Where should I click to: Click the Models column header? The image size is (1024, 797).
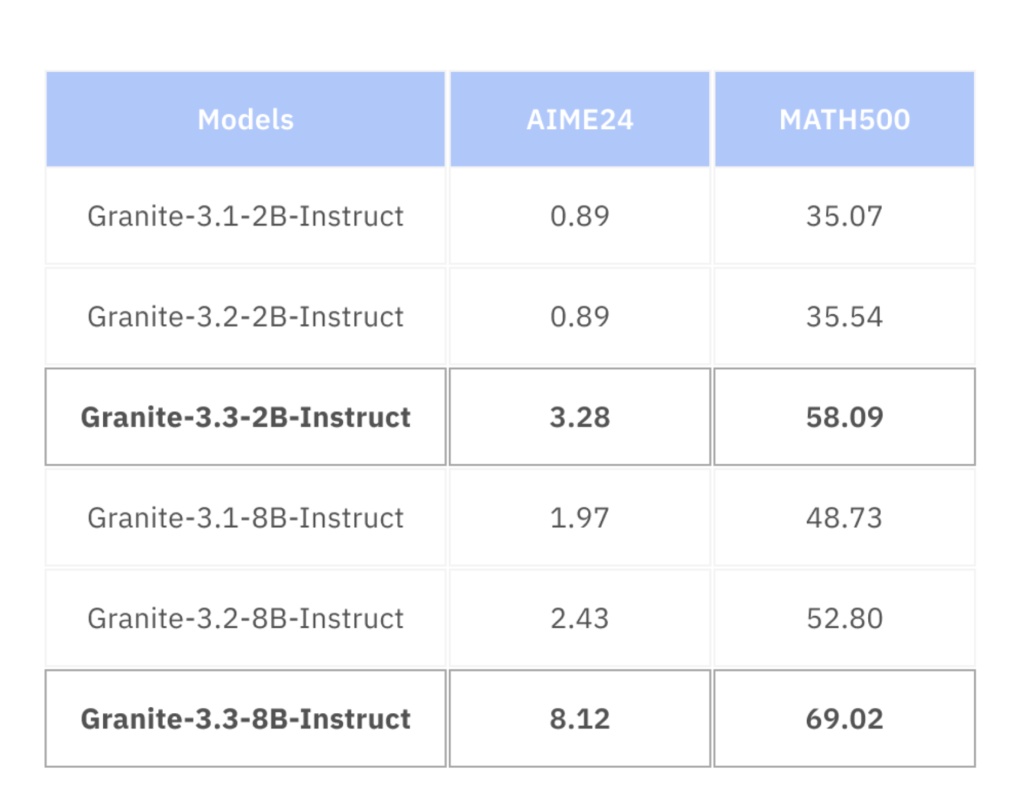(245, 120)
